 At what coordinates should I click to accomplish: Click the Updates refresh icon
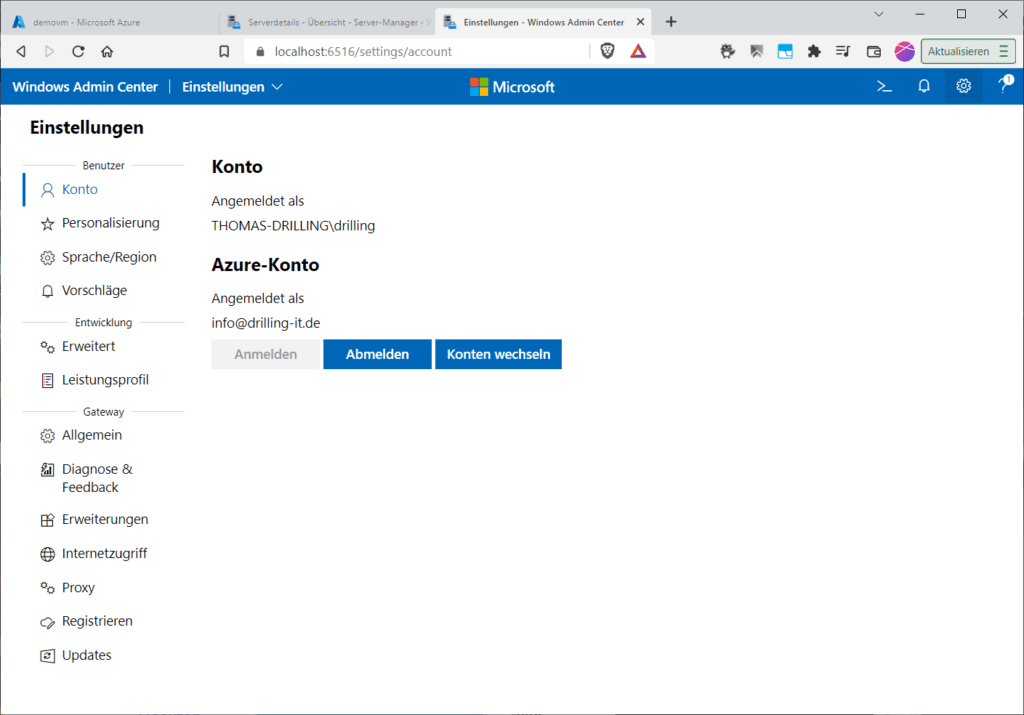tap(47, 656)
